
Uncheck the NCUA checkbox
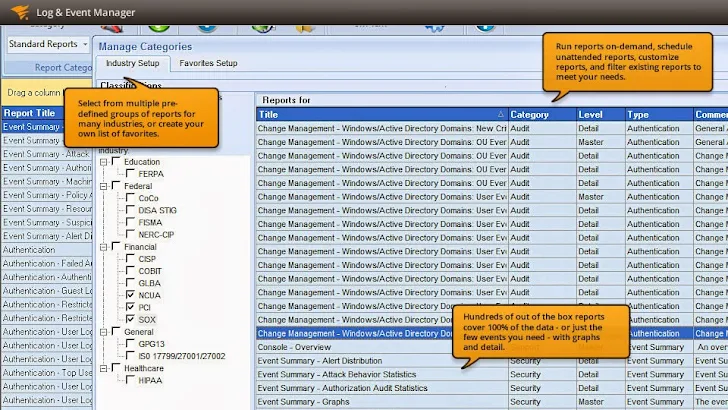tap(130, 294)
